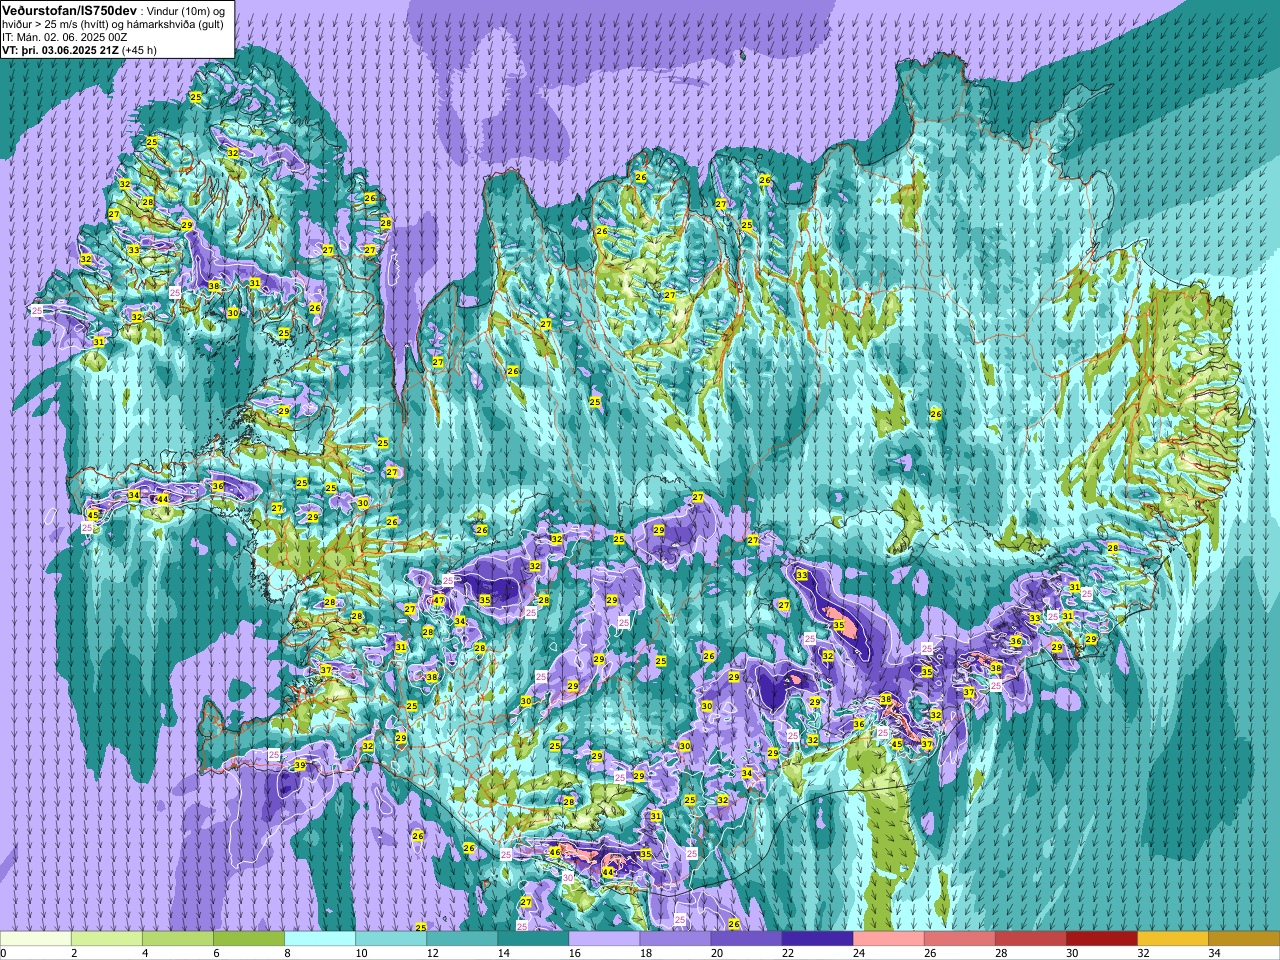Pick the 20–22 m/s violet legend swatch
The width and height of the screenshot is (1280, 960).
coord(746,939)
